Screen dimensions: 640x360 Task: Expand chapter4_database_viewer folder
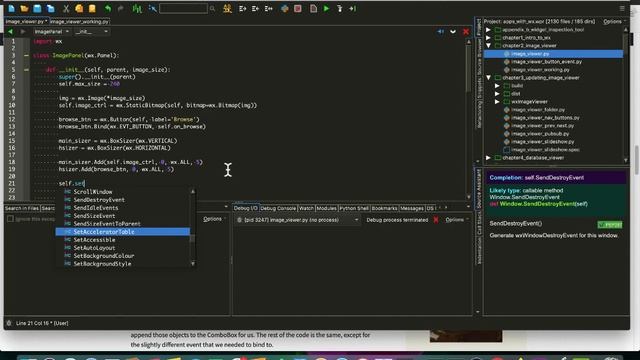point(488,158)
